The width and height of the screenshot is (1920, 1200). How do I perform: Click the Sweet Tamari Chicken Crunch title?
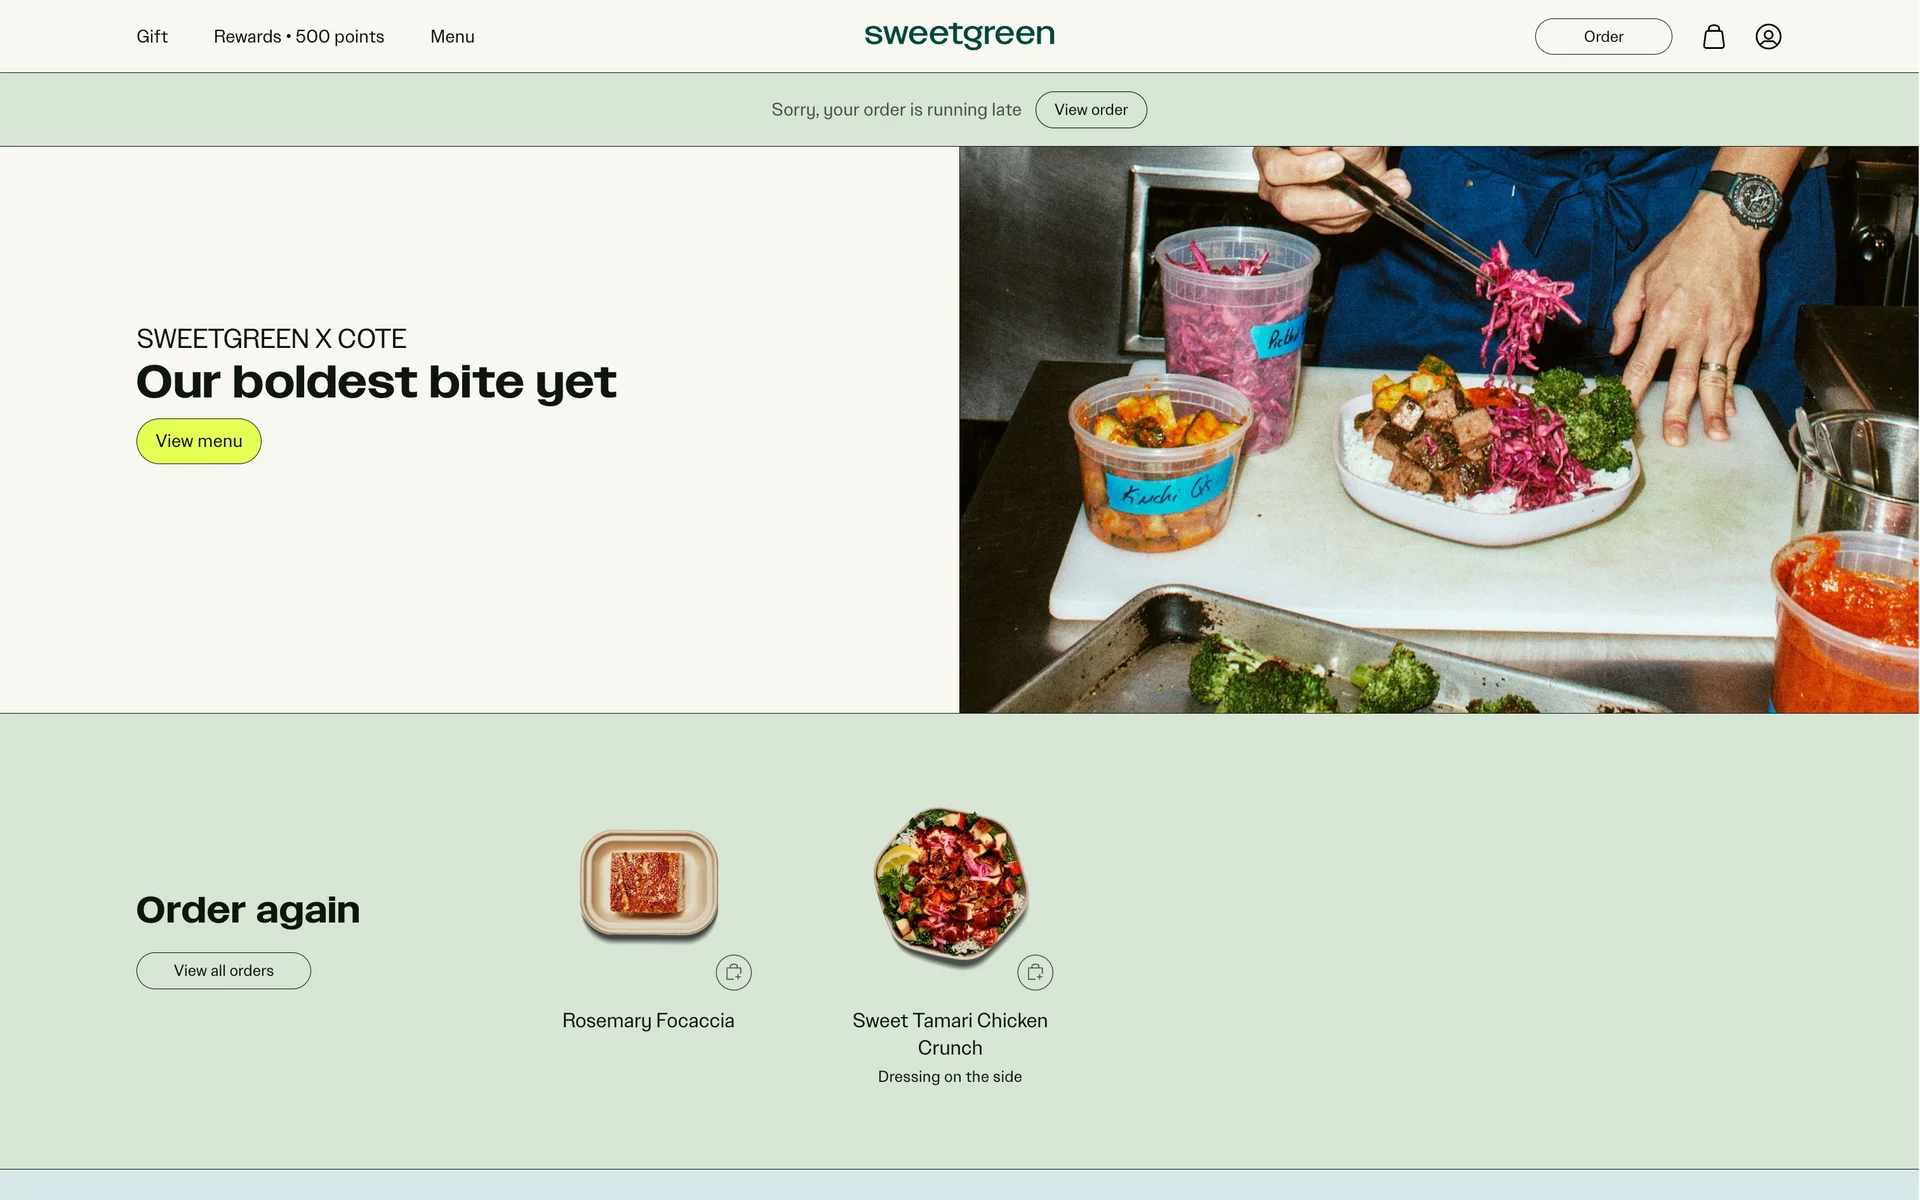(950, 1034)
